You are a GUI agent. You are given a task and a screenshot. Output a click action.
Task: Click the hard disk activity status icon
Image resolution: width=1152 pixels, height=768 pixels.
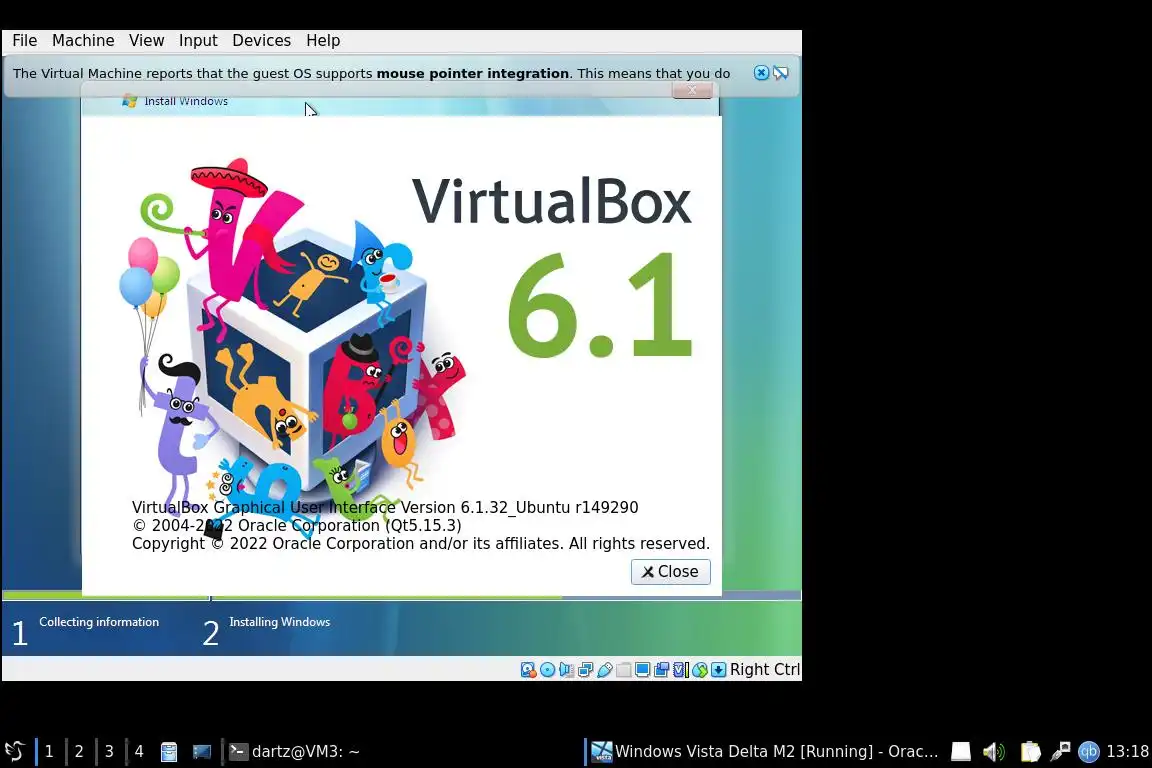click(x=528, y=670)
